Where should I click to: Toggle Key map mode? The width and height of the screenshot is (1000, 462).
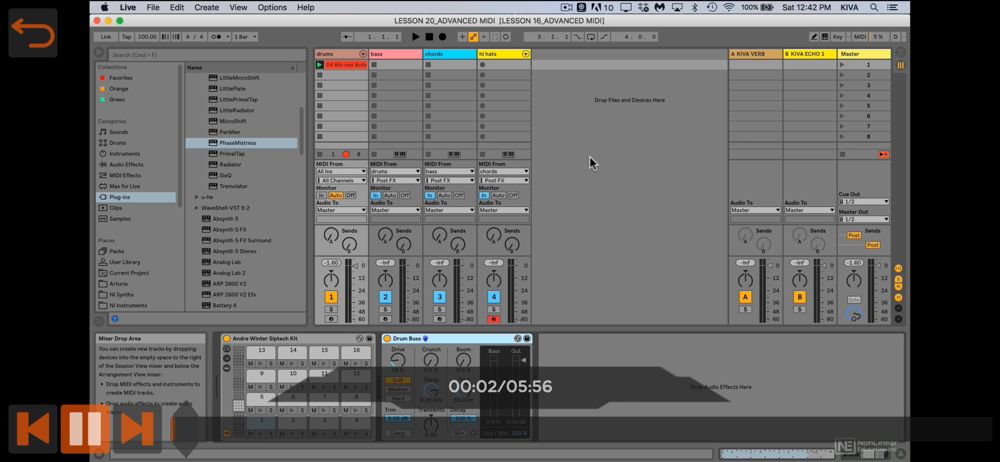coord(837,37)
